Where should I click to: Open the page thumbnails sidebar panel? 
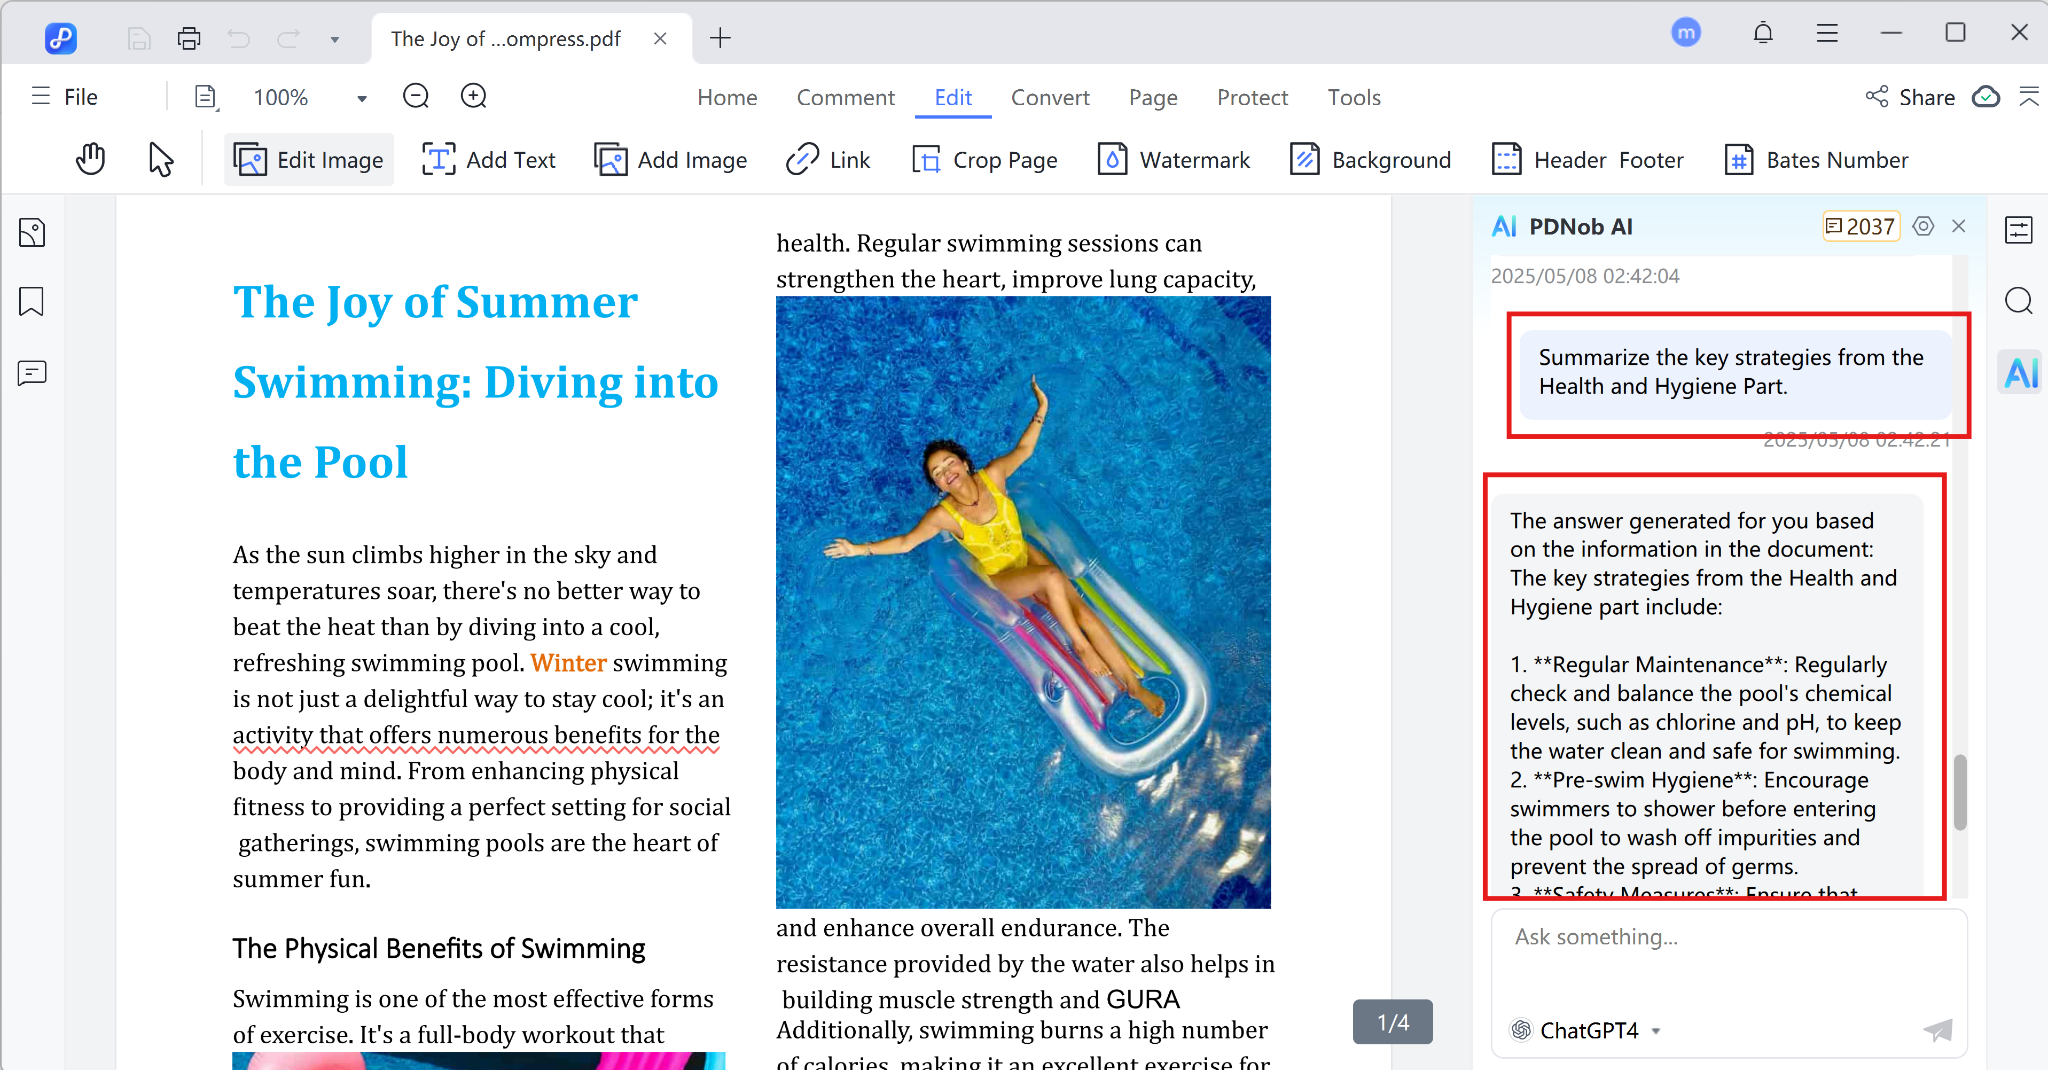coord(32,233)
